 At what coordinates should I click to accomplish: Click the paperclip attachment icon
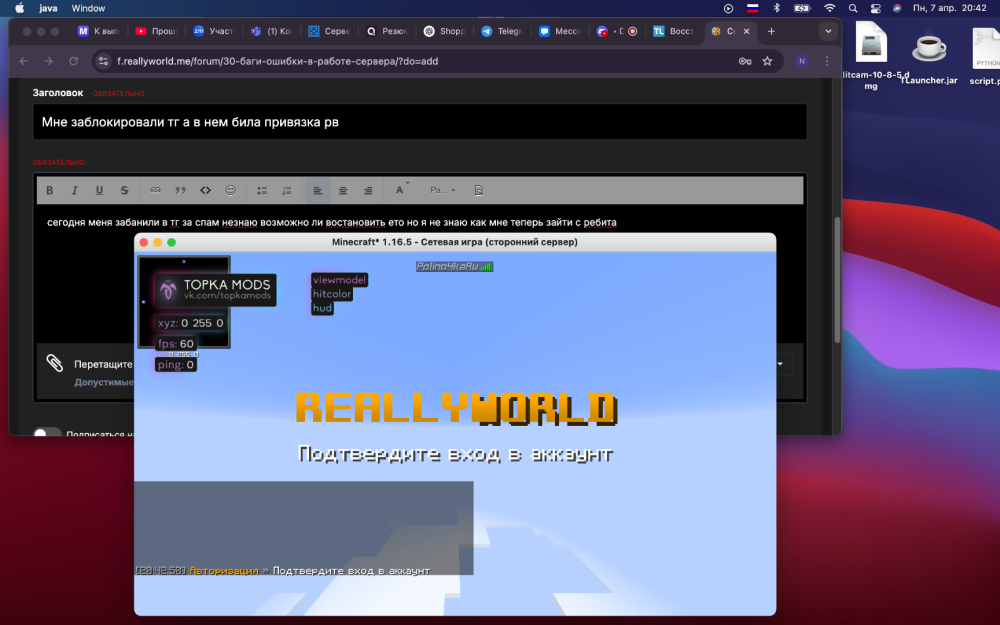(x=55, y=363)
